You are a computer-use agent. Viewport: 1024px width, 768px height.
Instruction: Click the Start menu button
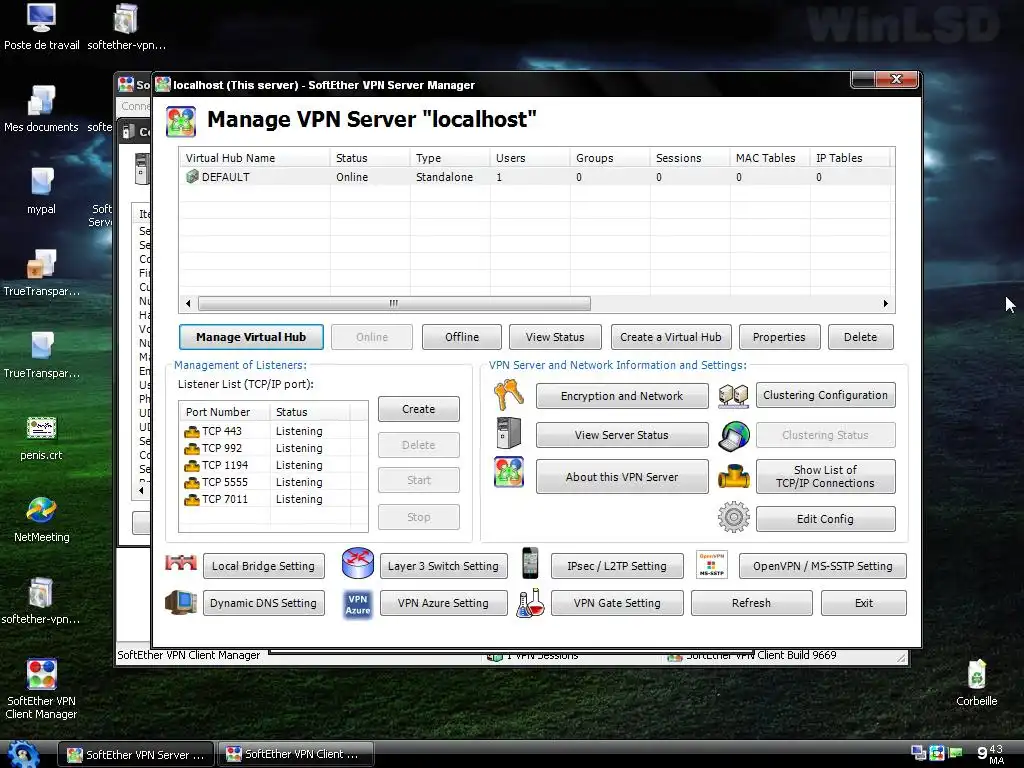[23, 754]
